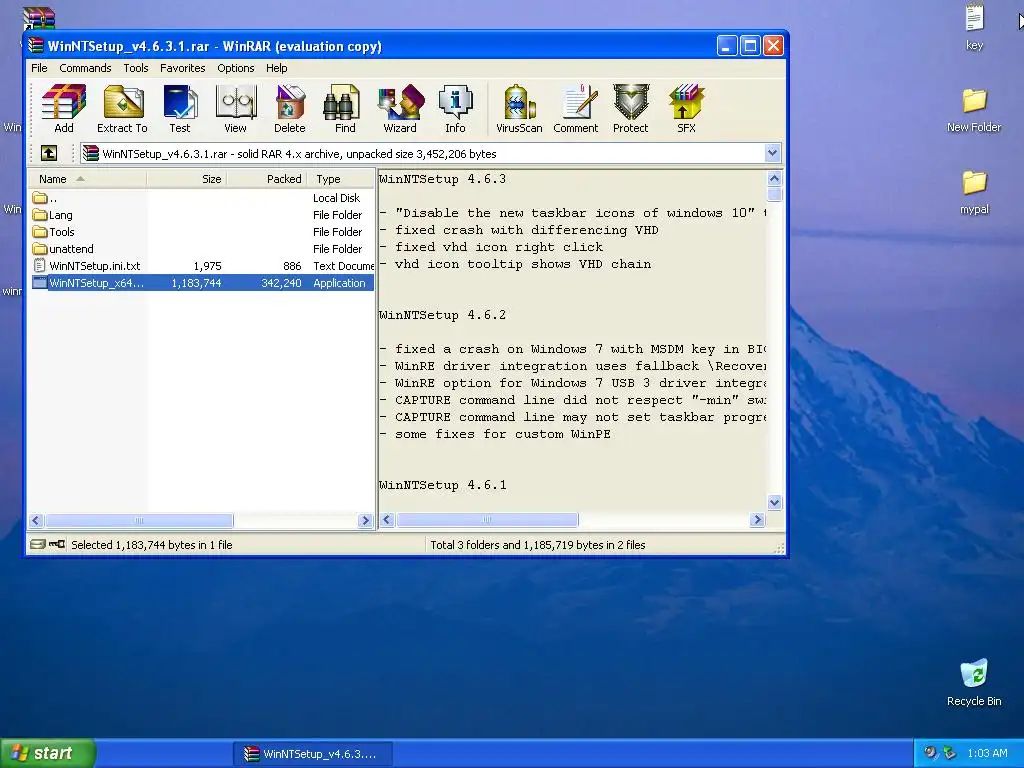1024x768 pixels.
Task: Click the drive icon in the status bar
Action: click(x=38, y=545)
